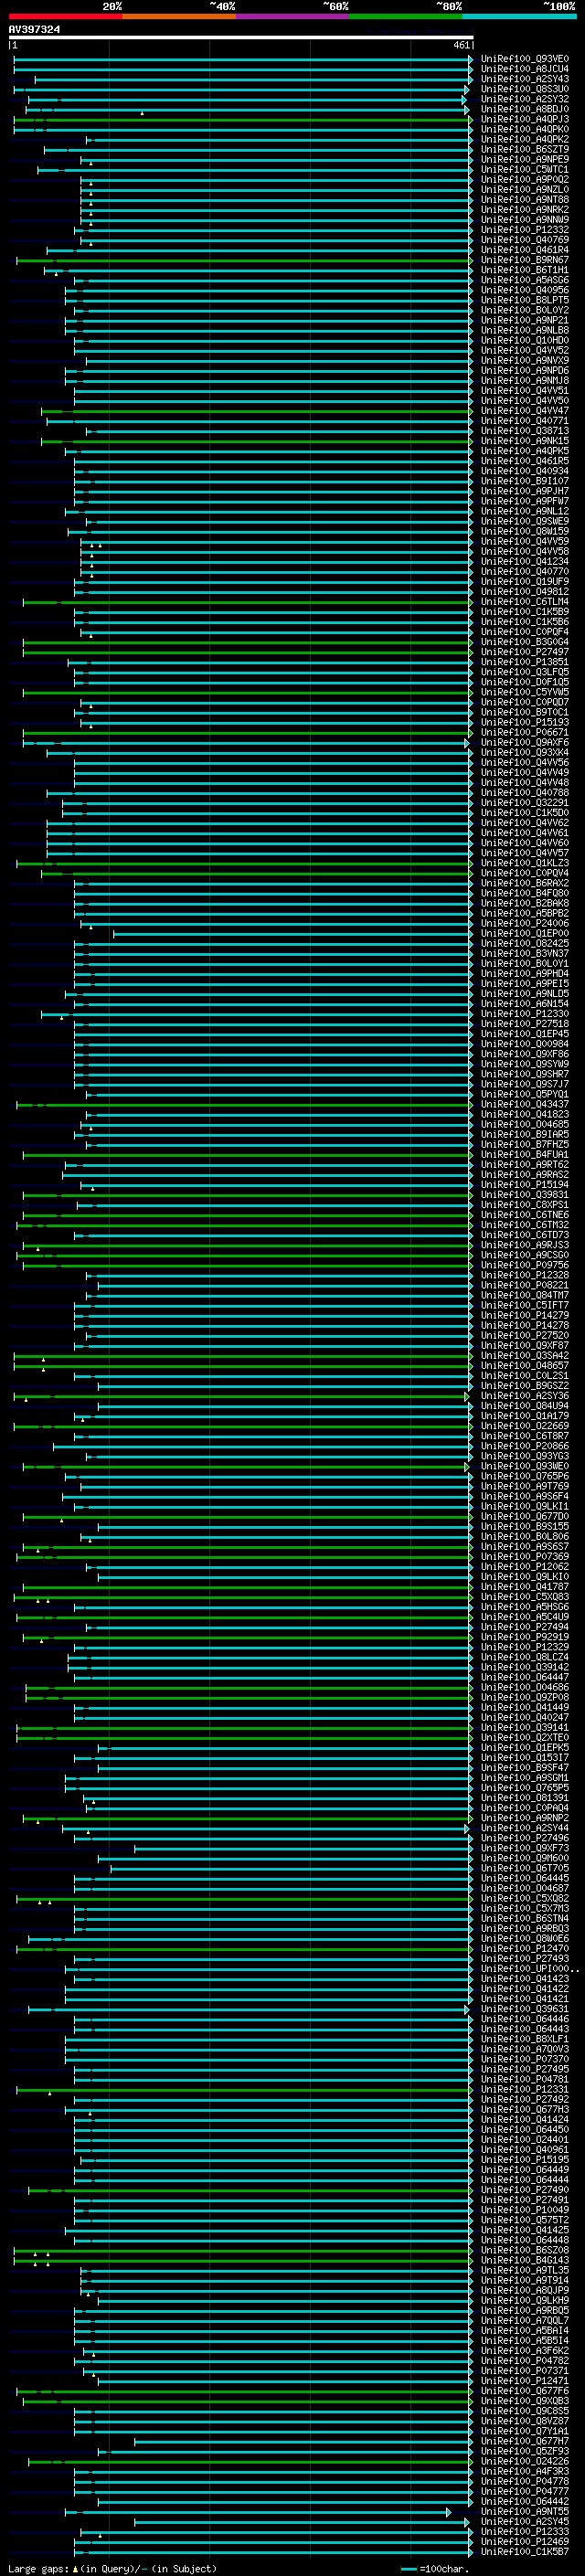Select hit label UniRef100_C6TD73
Viewport: 585px width, 2576px height.
tap(524, 1235)
